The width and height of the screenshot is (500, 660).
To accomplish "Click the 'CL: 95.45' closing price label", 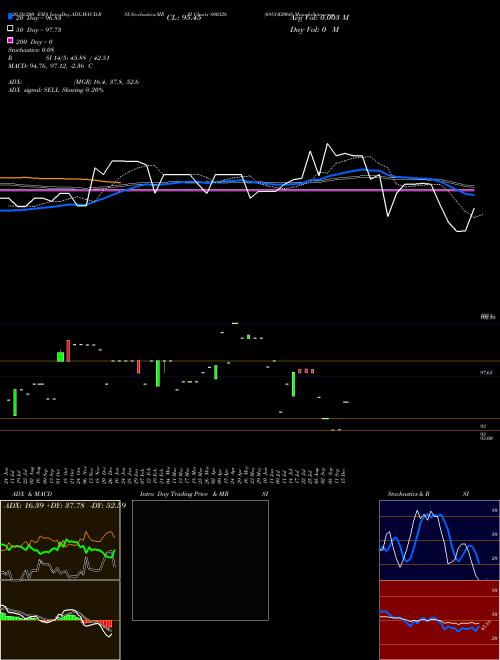I will pyautogui.click(x=184, y=18).
